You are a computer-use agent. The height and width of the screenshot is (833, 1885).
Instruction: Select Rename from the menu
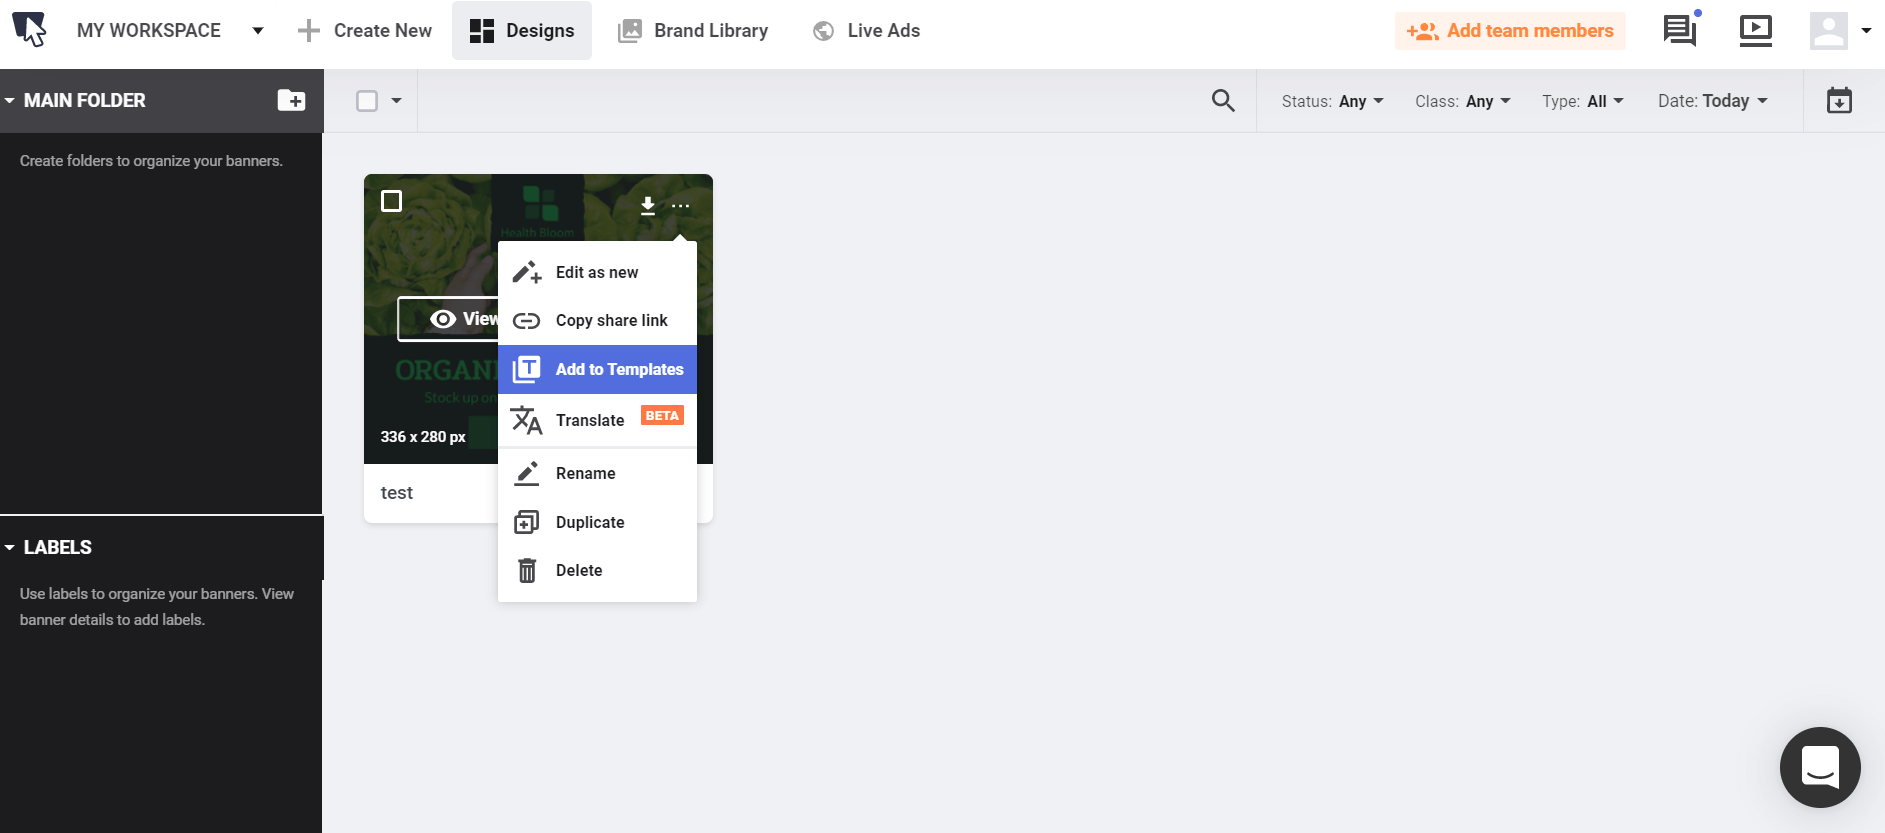tap(597, 473)
